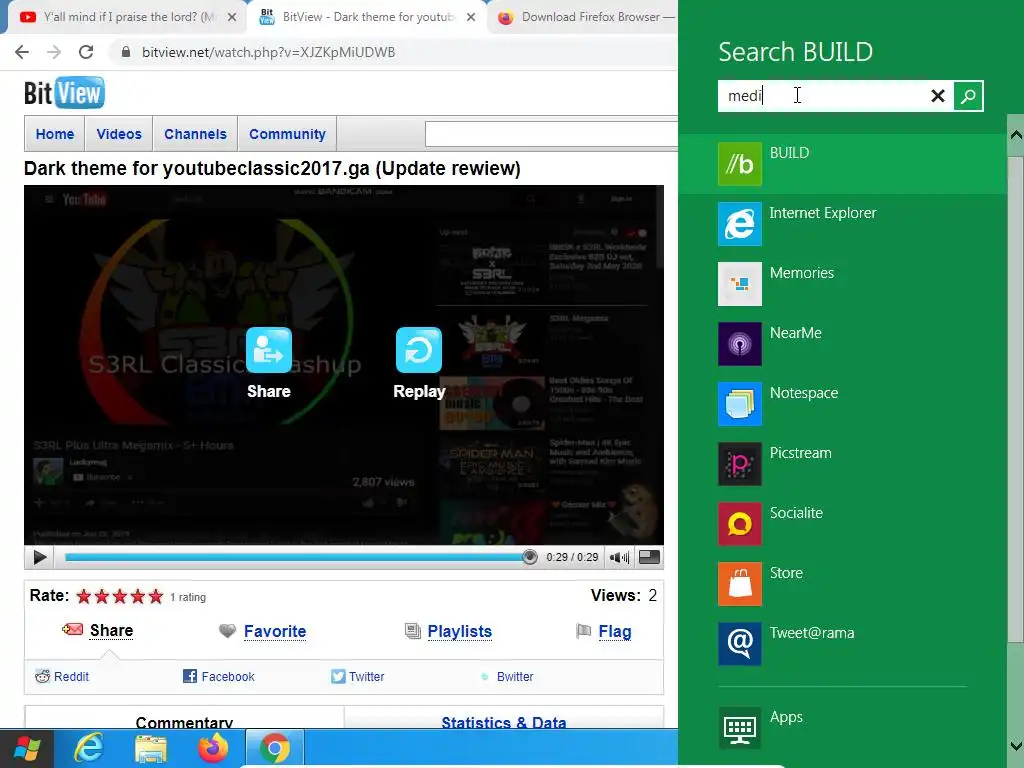Choose the Apps search category
Viewport: 1024px width, 768px height.
(x=842, y=728)
